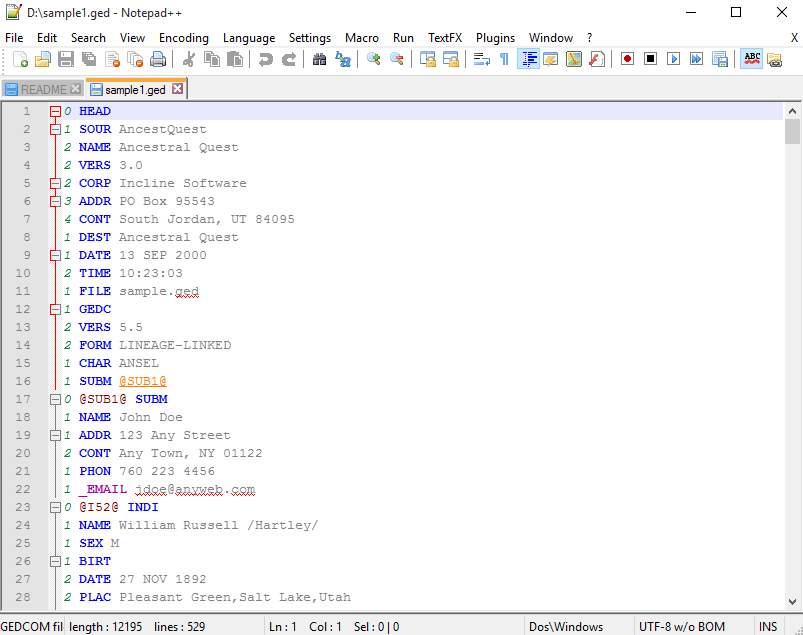Print the document using the printer icon

(158, 59)
